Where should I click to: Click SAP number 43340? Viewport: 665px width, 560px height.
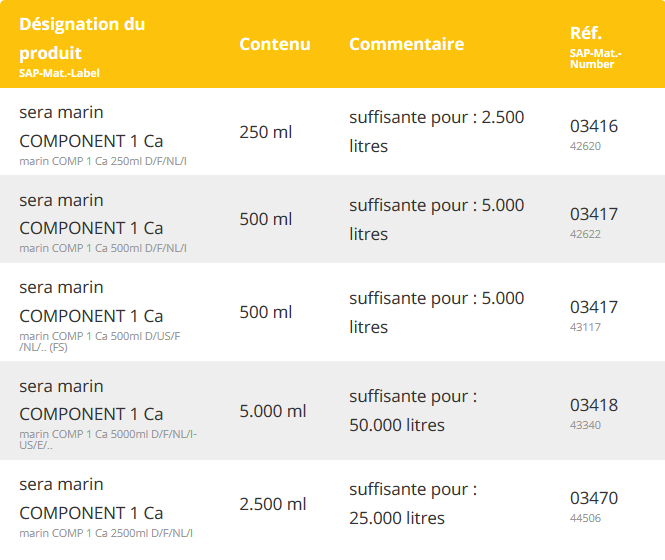click(585, 425)
